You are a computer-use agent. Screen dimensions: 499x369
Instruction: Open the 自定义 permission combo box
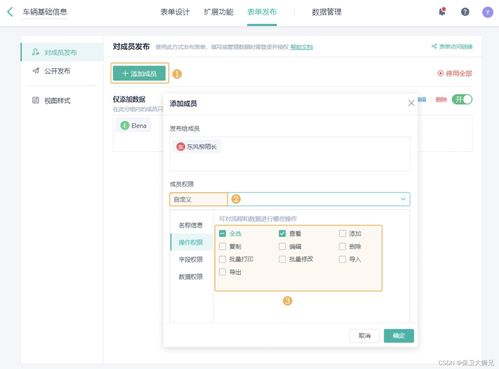click(289, 199)
